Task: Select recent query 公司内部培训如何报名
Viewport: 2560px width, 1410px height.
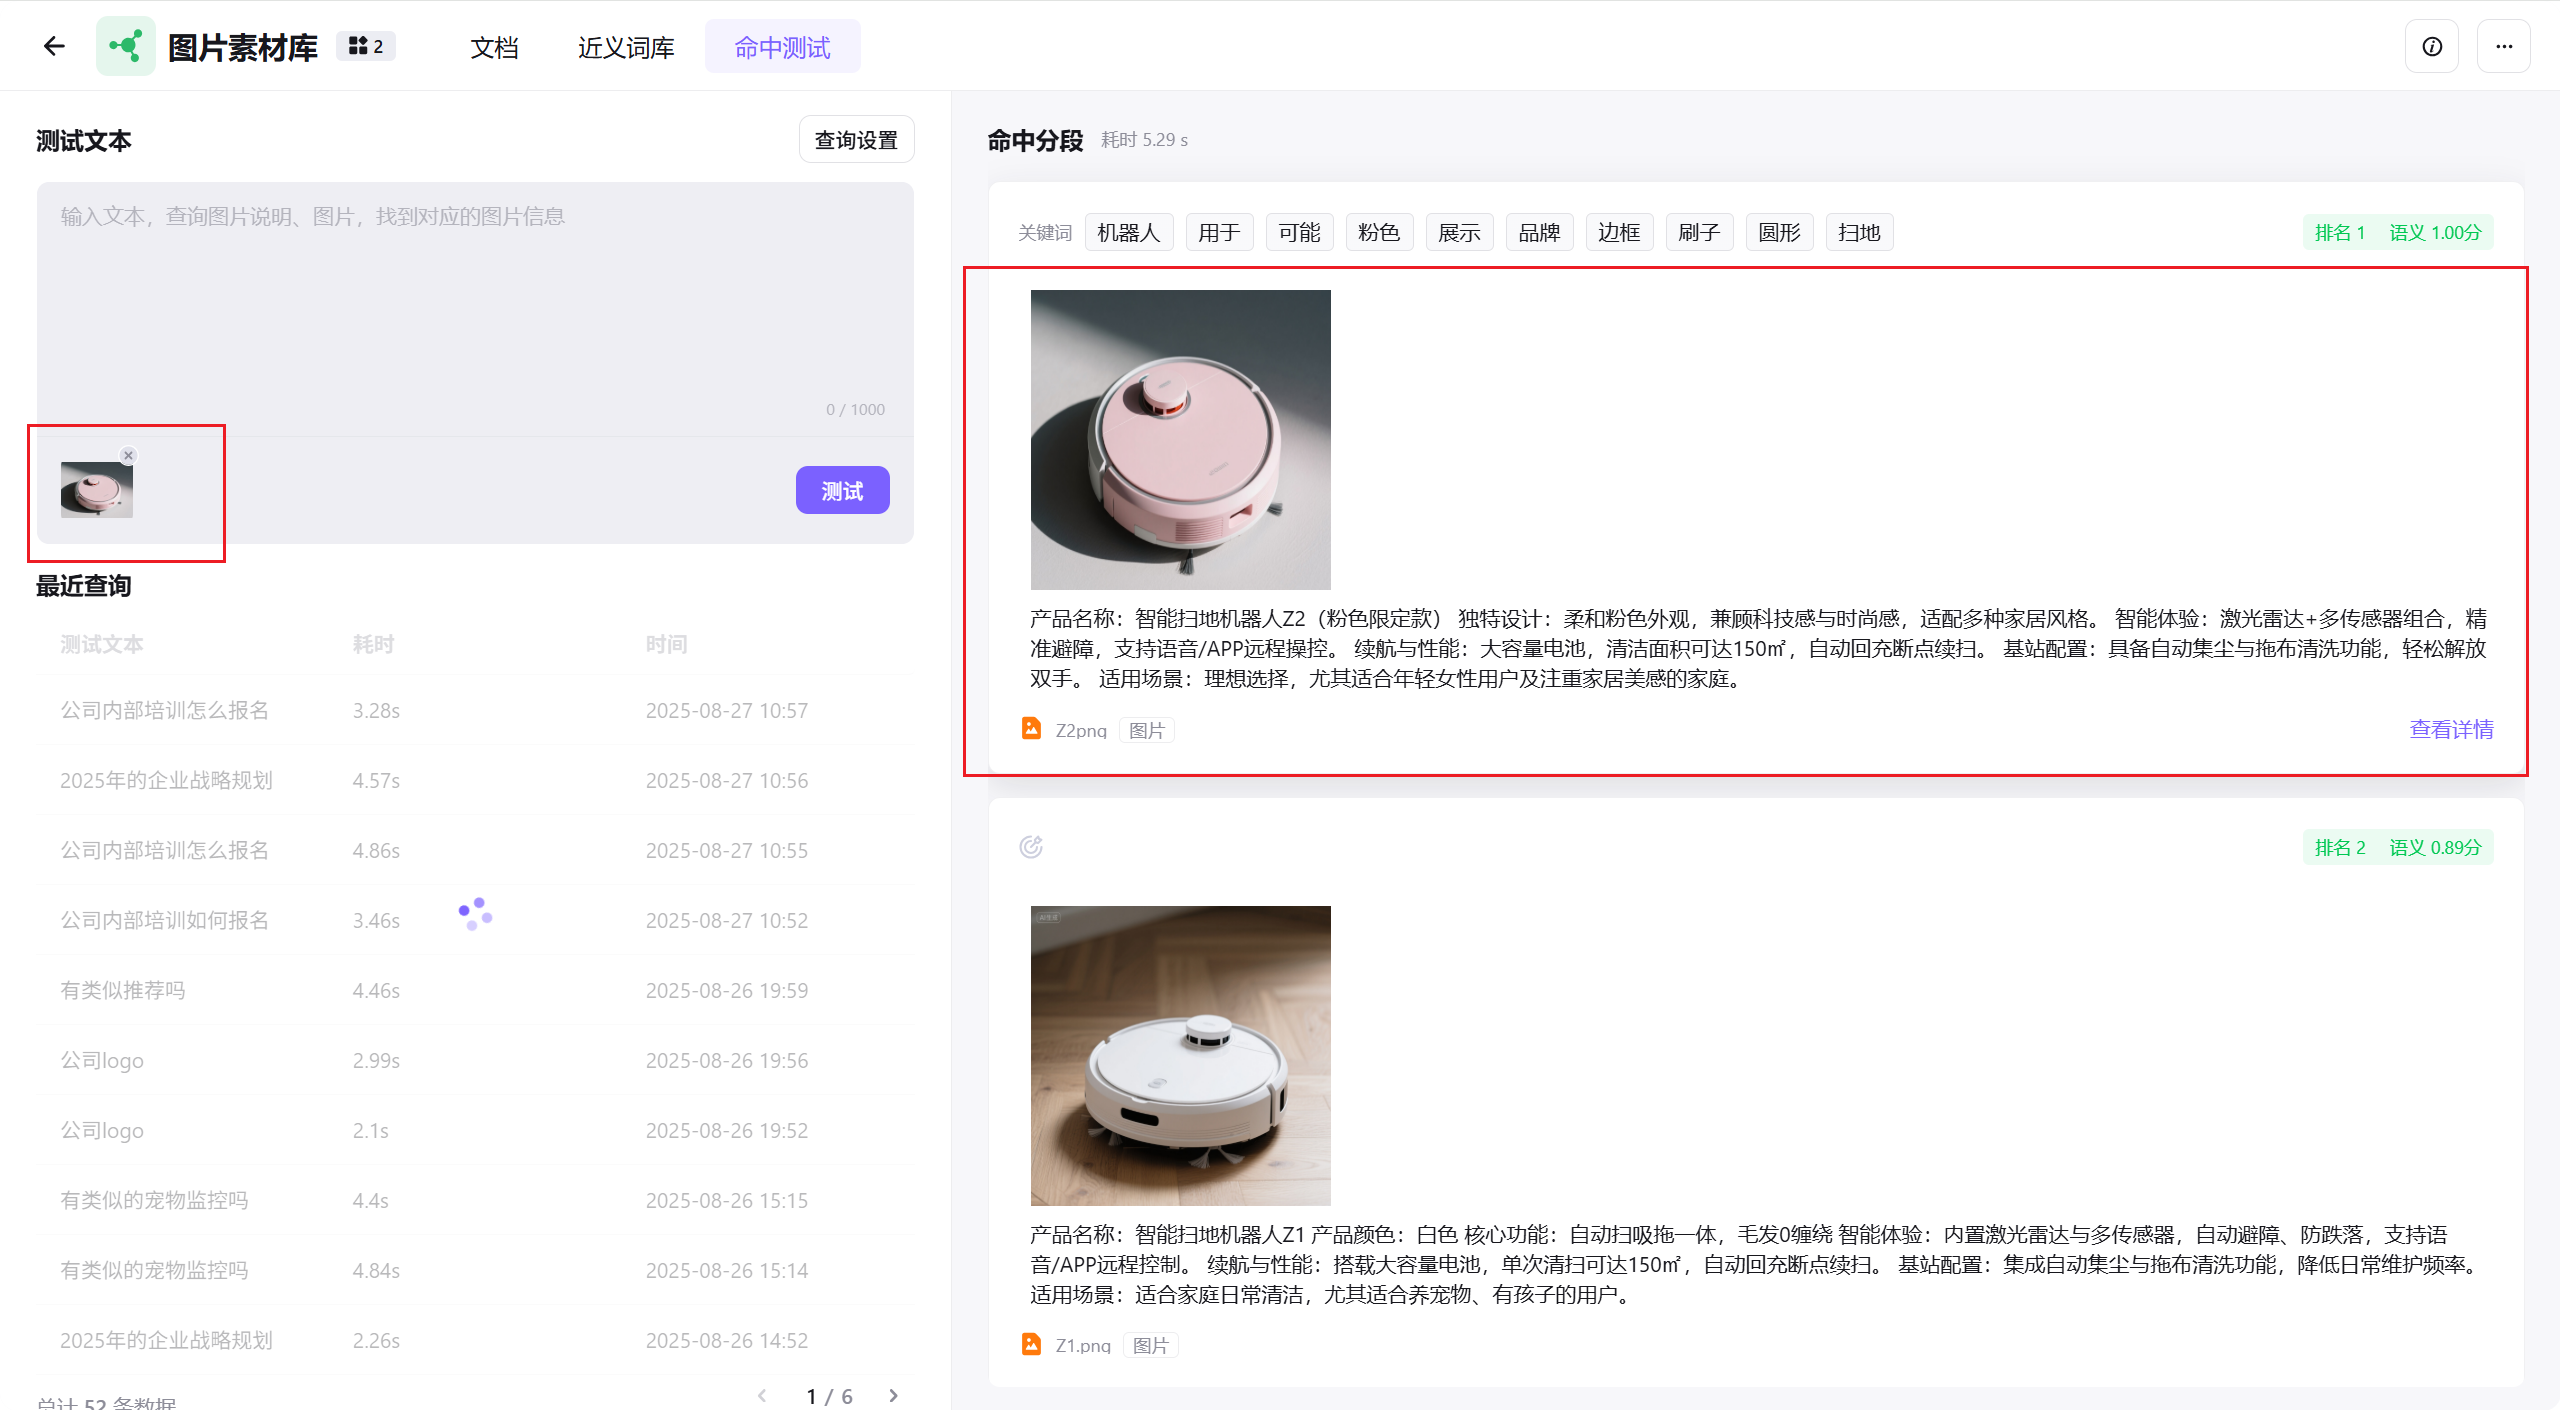Action: click(165, 920)
